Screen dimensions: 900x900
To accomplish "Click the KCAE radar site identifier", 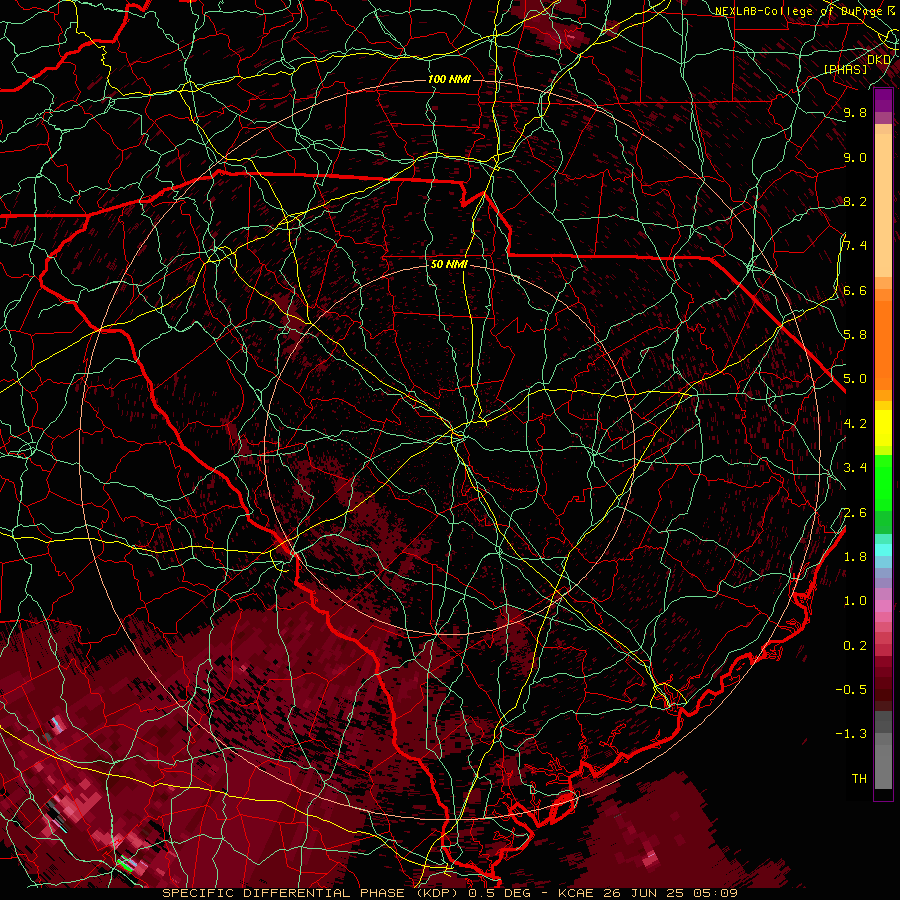I will tap(575, 893).
